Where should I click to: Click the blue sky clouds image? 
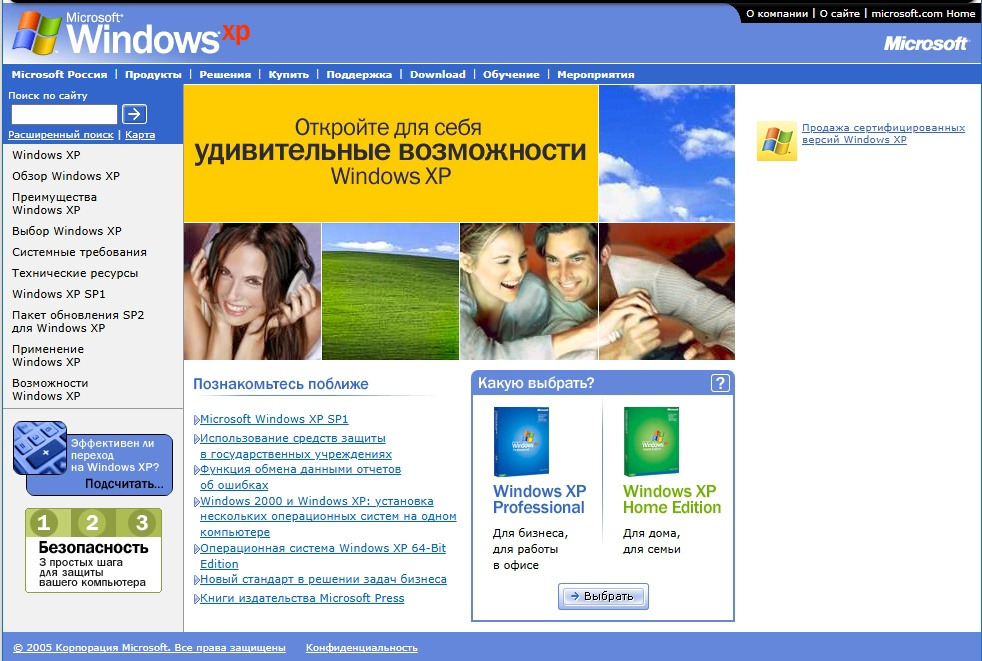(x=667, y=154)
